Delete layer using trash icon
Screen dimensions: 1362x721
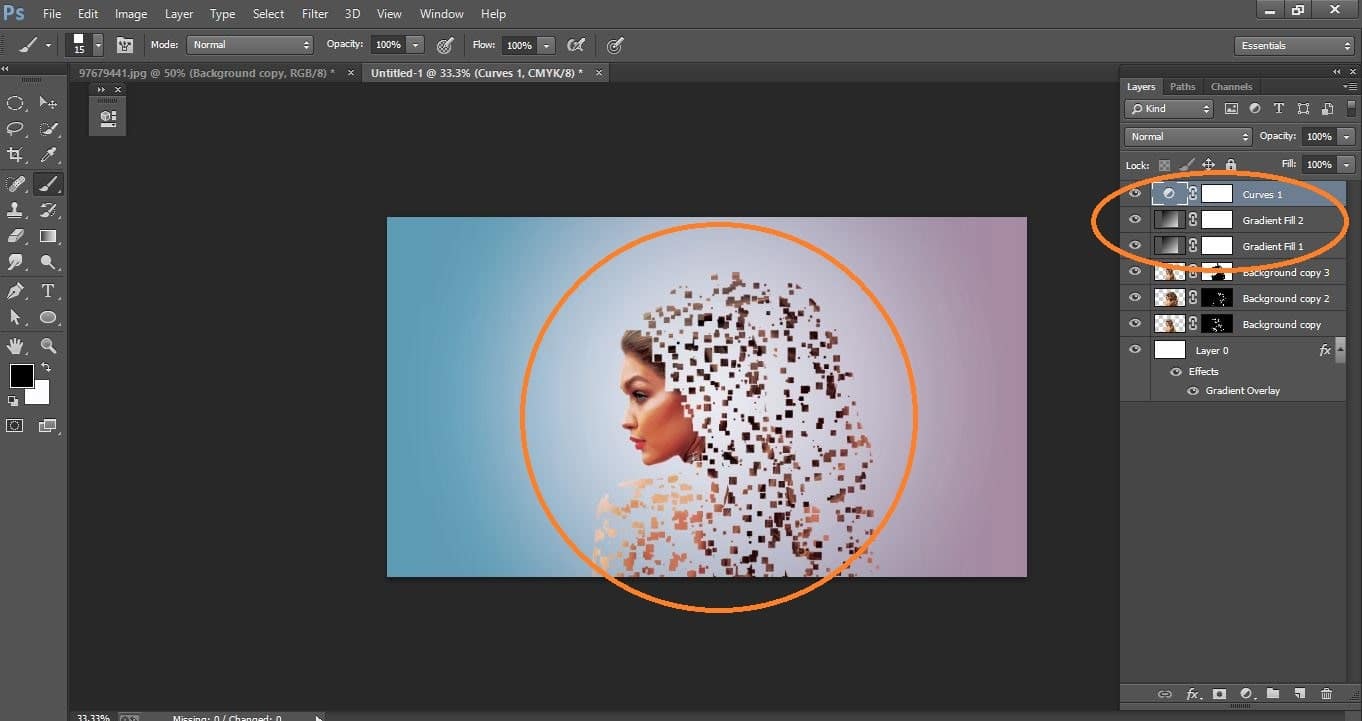point(1327,694)
